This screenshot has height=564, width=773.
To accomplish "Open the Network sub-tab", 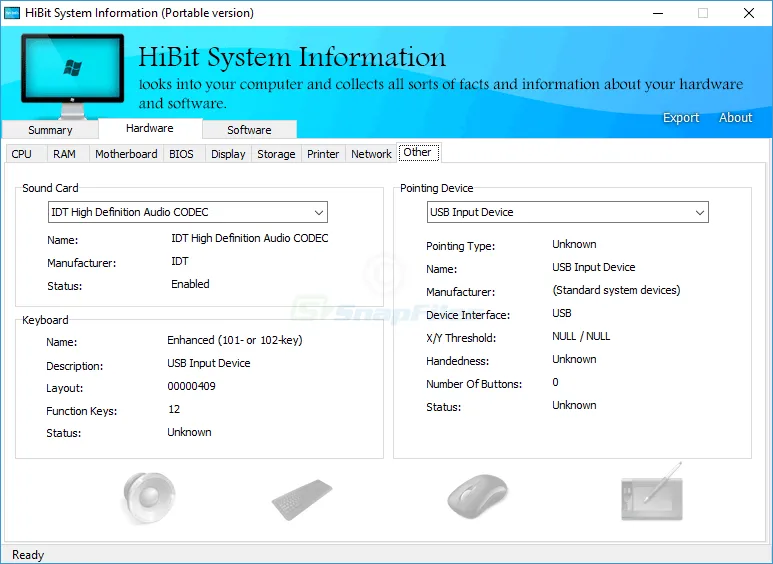I will click(371, 154).
